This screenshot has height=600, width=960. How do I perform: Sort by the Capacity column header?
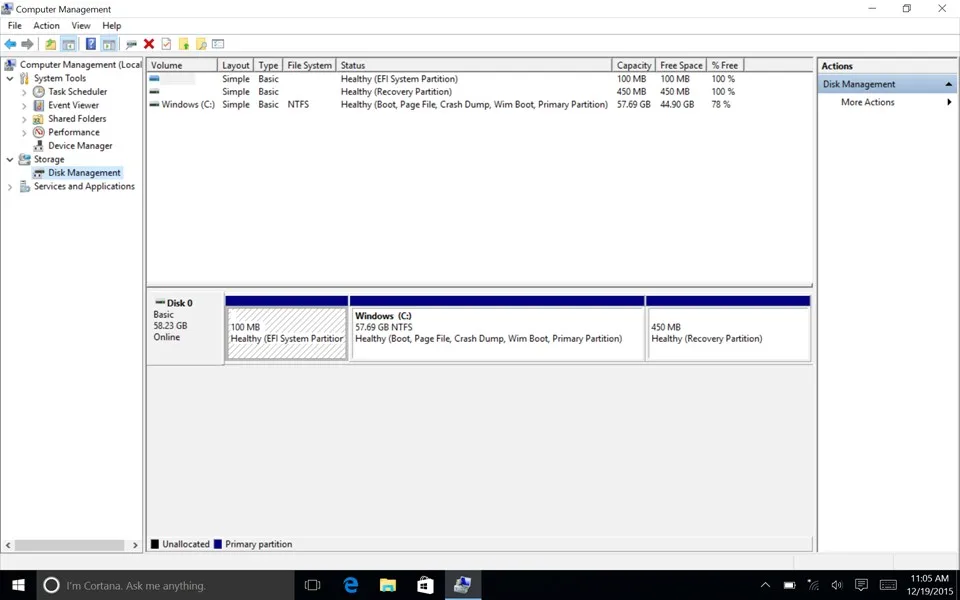[x=634, y=65]
